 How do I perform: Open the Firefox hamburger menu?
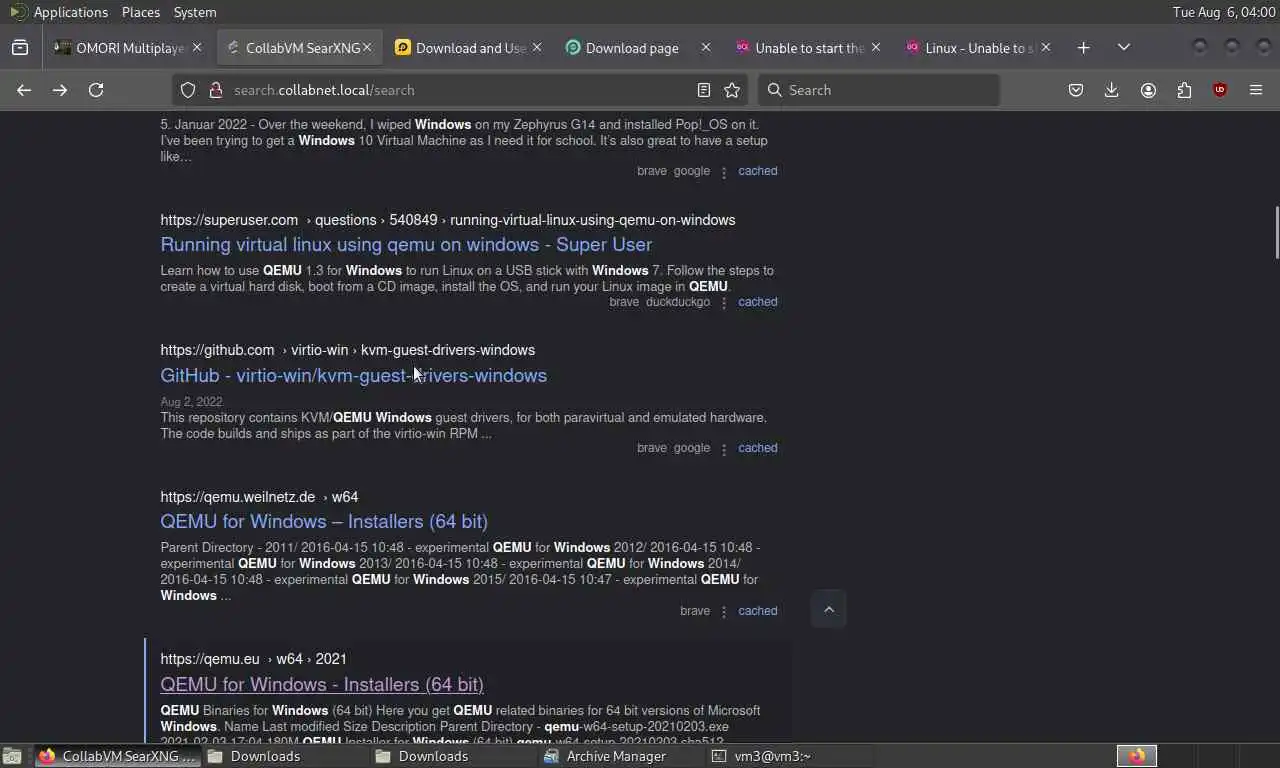coord(1256,90)
